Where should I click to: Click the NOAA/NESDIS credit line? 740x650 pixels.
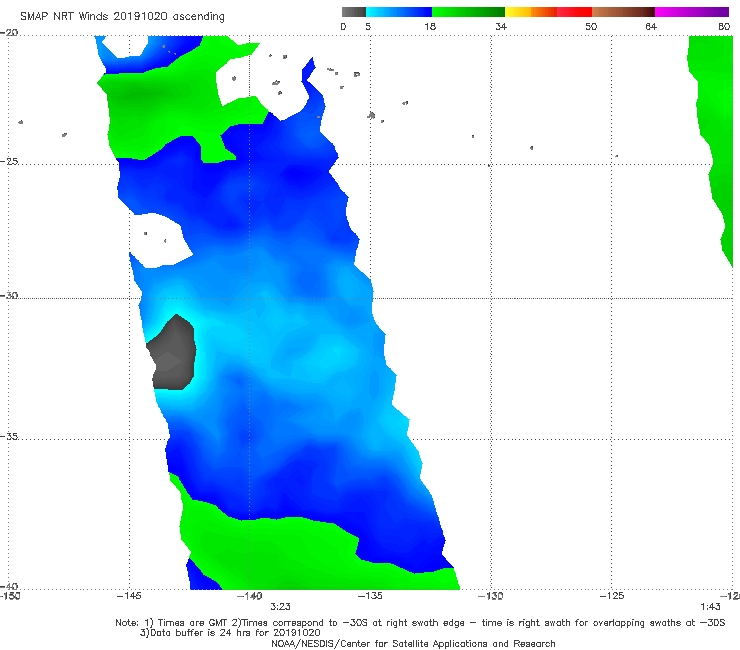[x=413, y=644]
